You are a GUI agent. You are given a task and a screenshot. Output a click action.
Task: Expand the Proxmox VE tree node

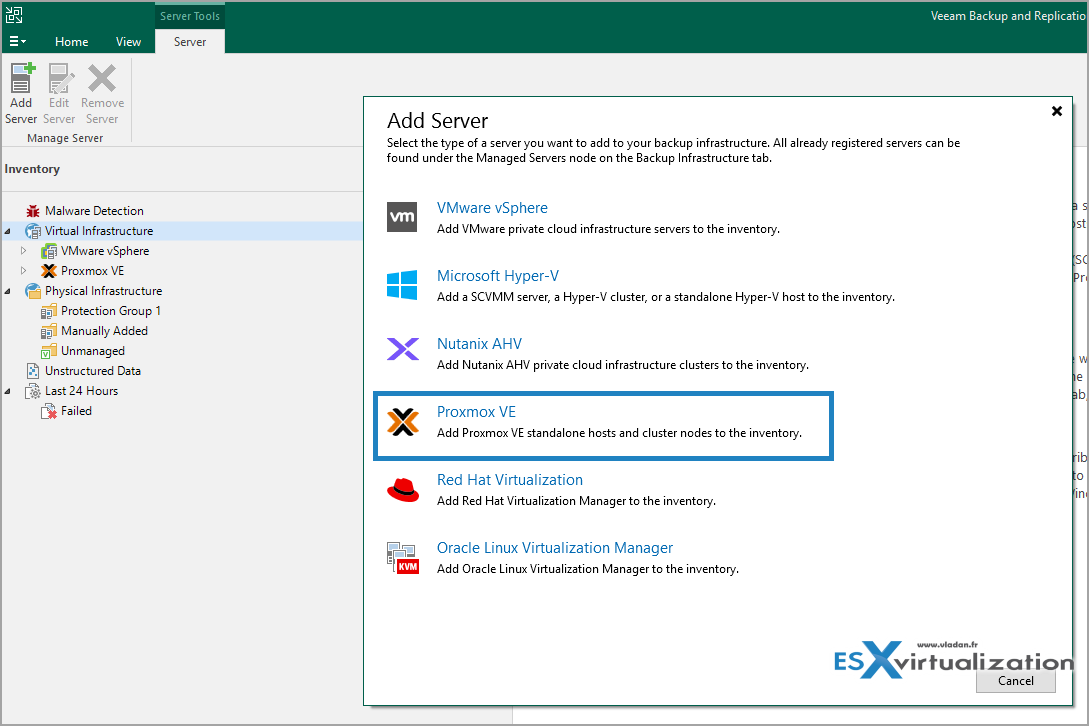coord(24,271)
